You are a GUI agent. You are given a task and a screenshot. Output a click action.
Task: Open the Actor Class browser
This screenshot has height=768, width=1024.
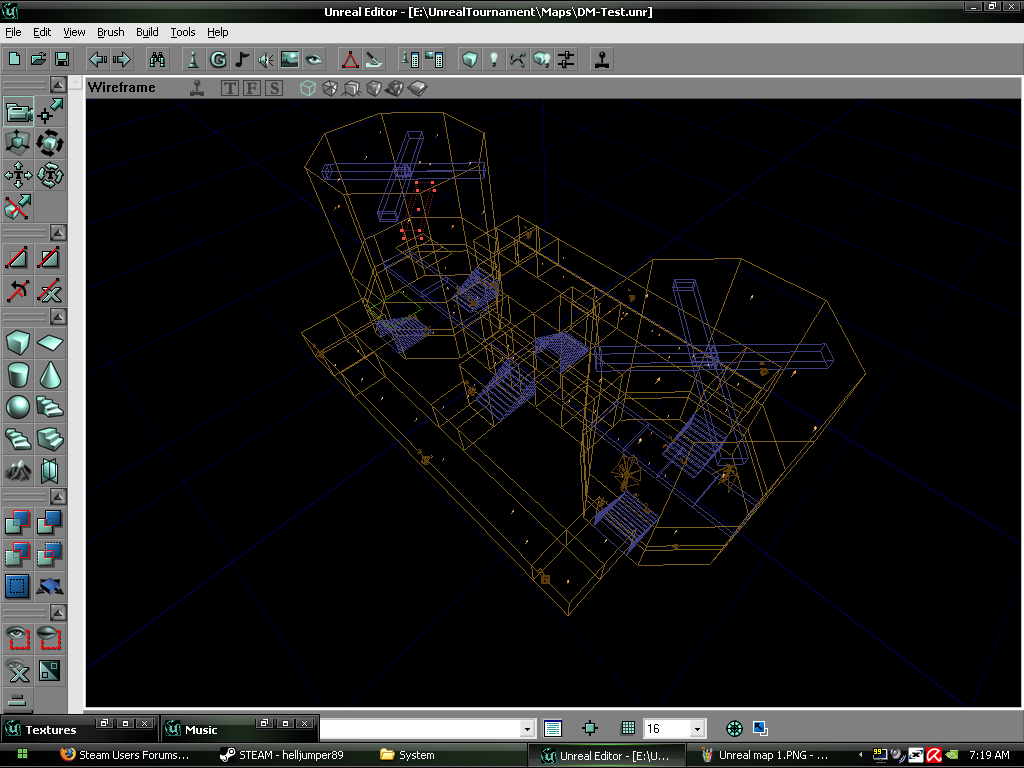[193, 59]
